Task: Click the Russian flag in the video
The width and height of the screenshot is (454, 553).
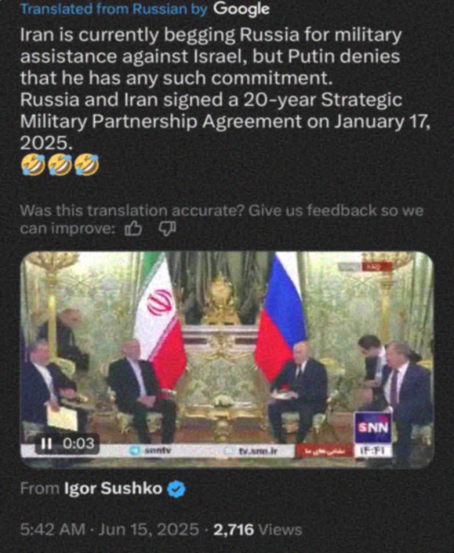Action: pyautogui.click(x=280, y=317)
